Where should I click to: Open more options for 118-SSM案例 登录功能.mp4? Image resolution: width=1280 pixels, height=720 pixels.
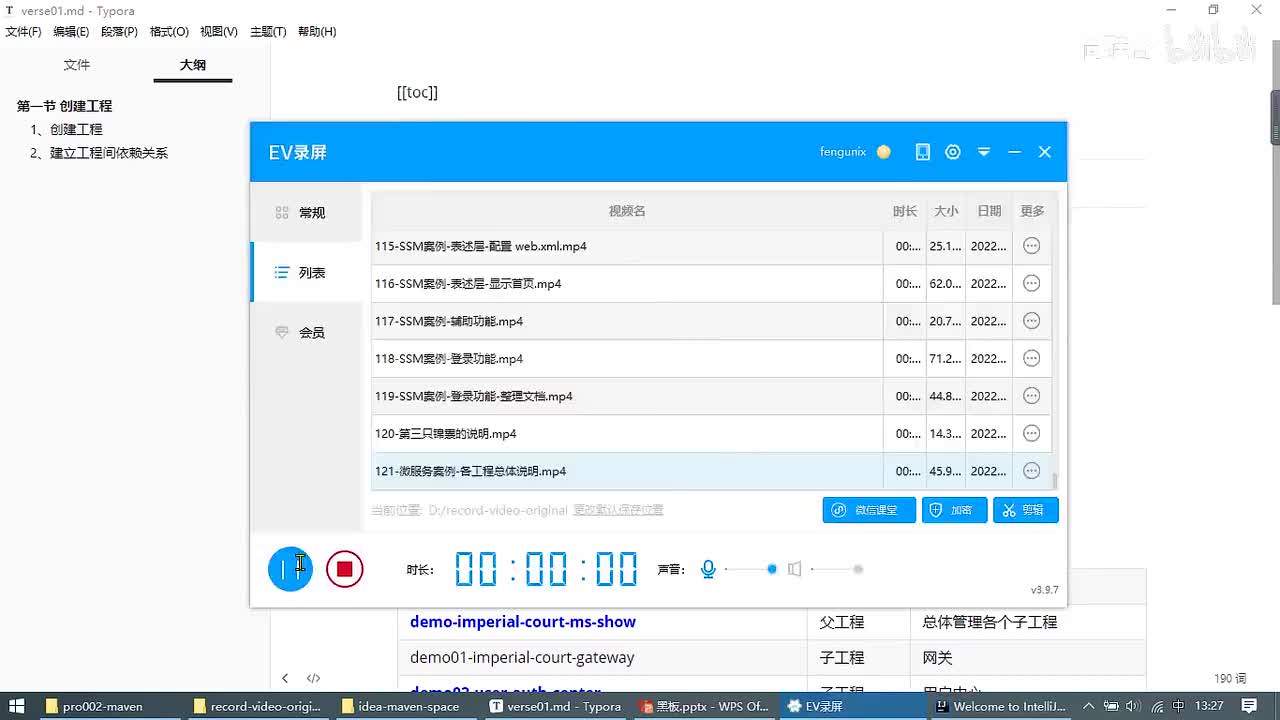click(x=1032, y=358)
